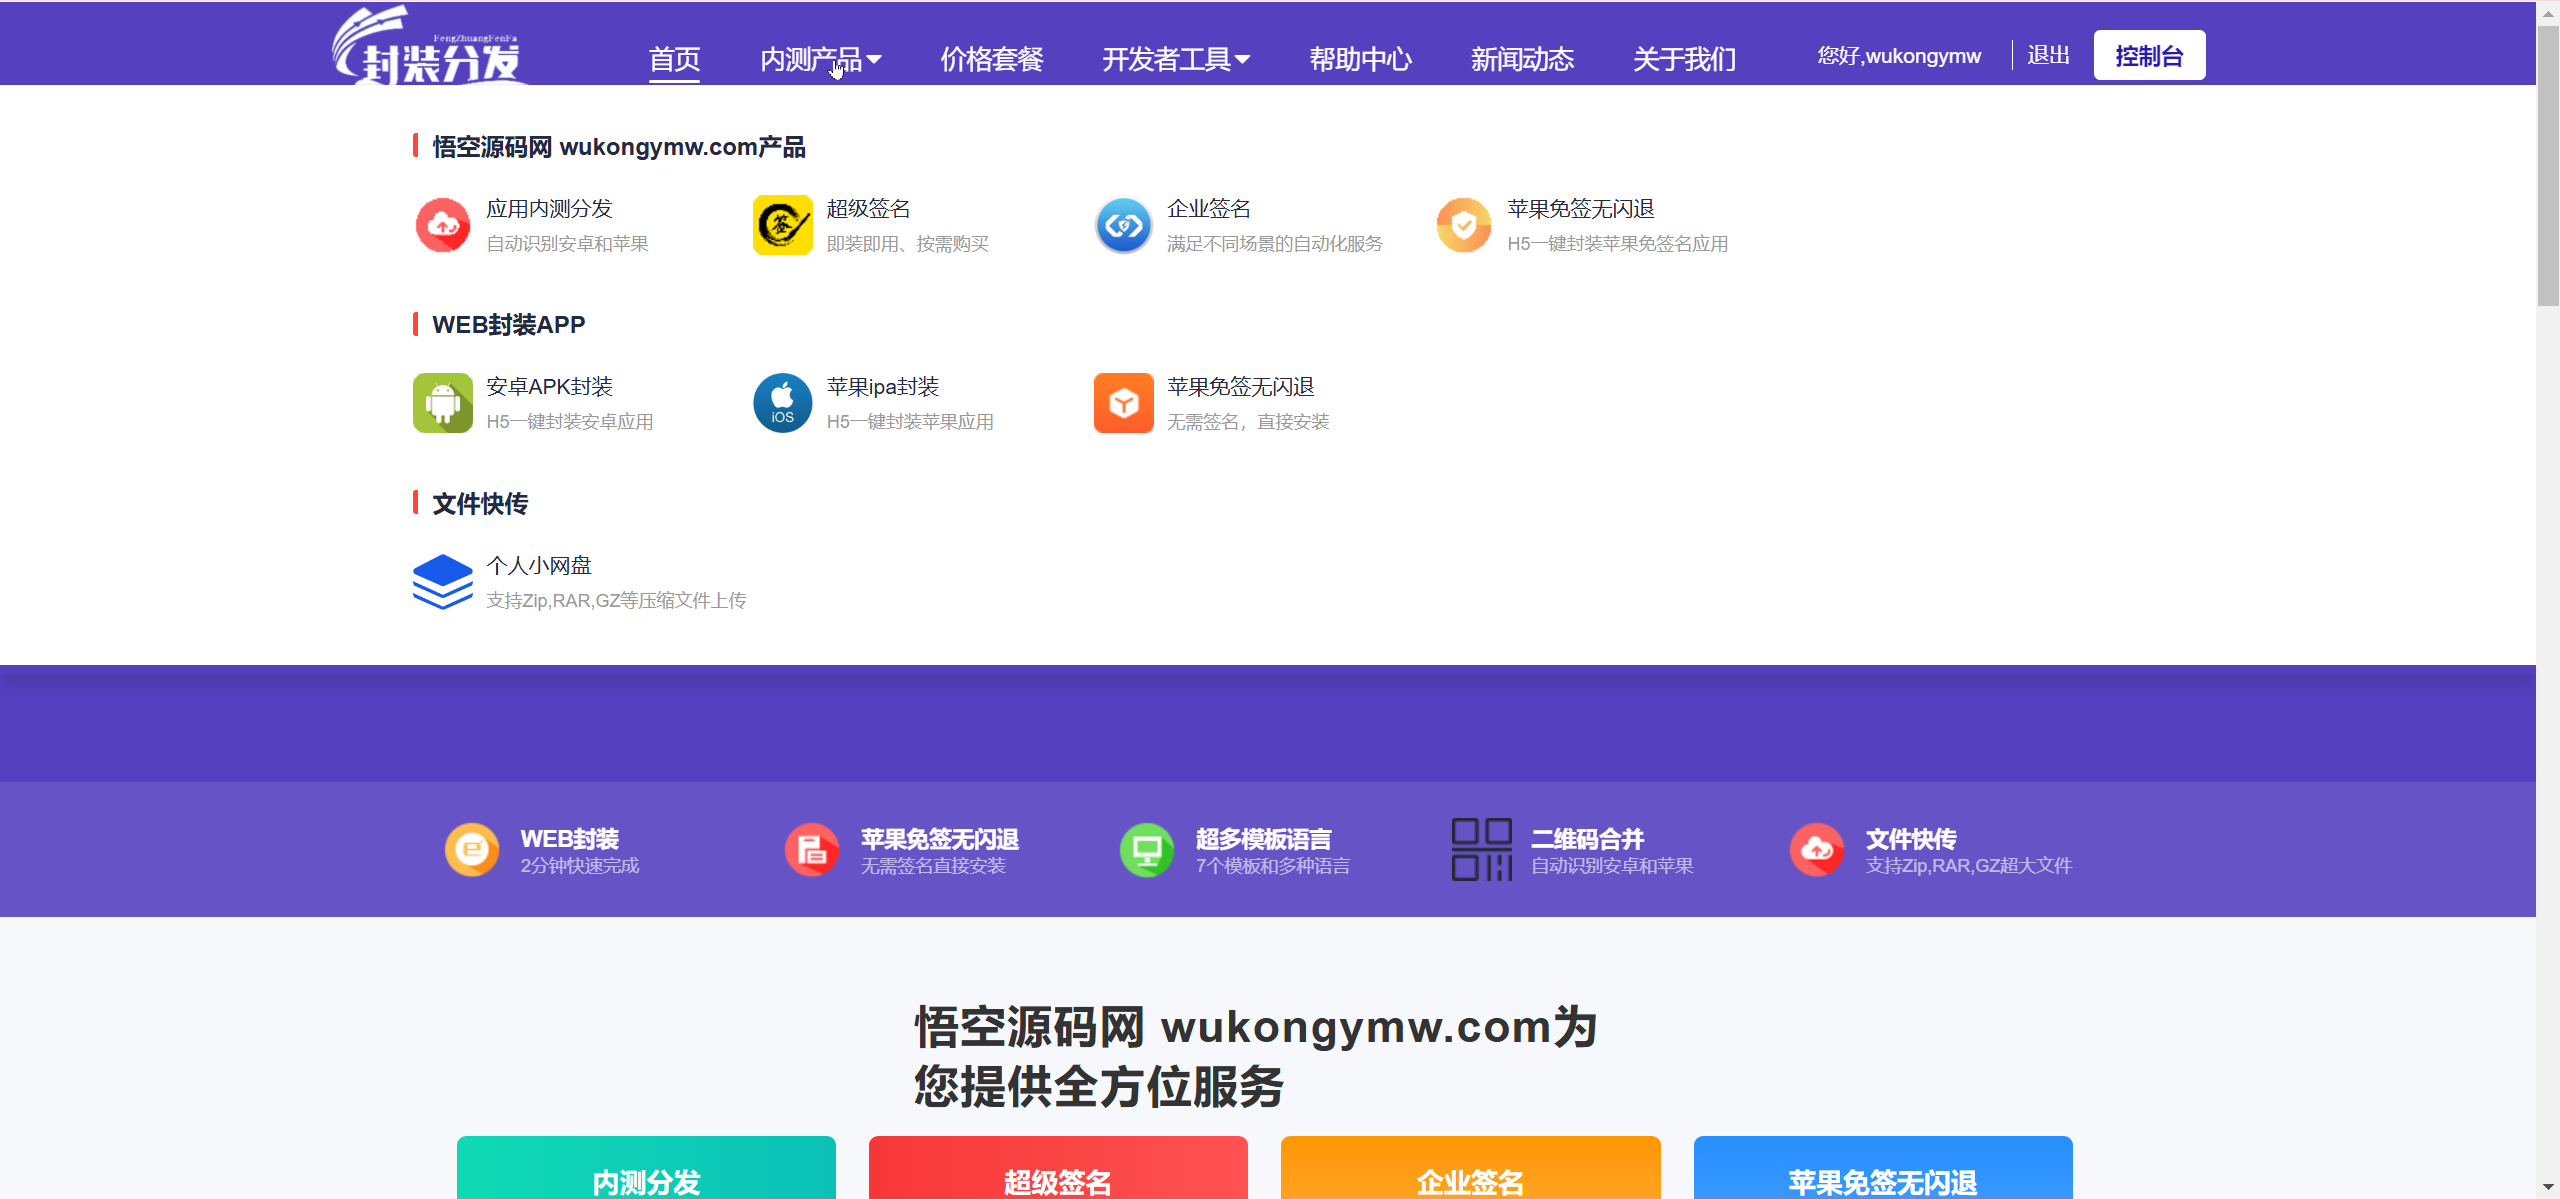Click the QR code icon for 二维码合并

point(1482,850)
